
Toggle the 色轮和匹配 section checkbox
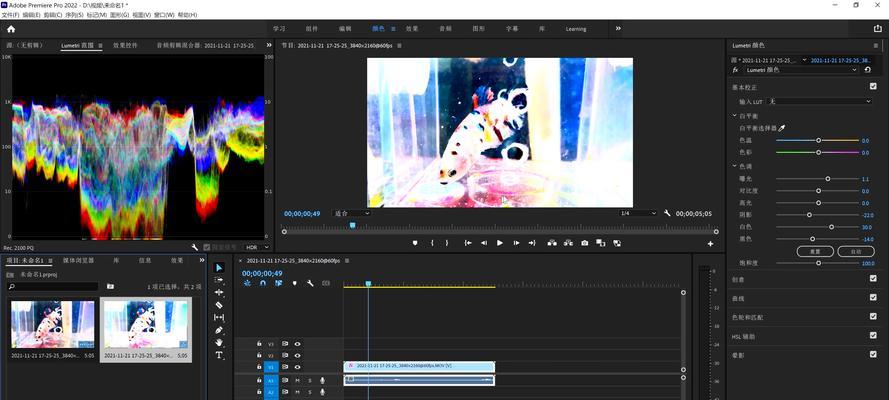point(873,316)
